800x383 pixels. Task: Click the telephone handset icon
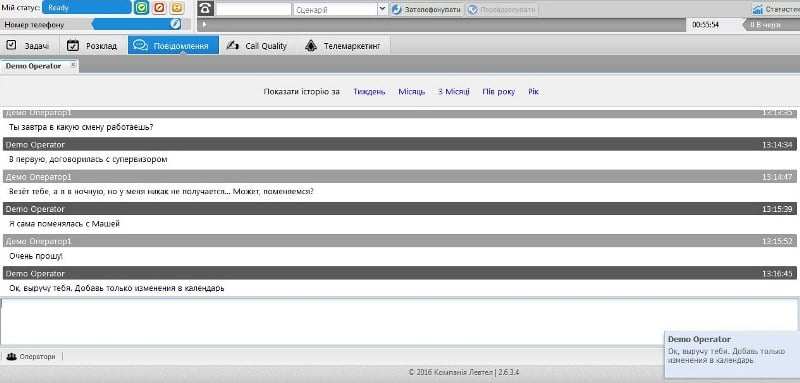206,9
